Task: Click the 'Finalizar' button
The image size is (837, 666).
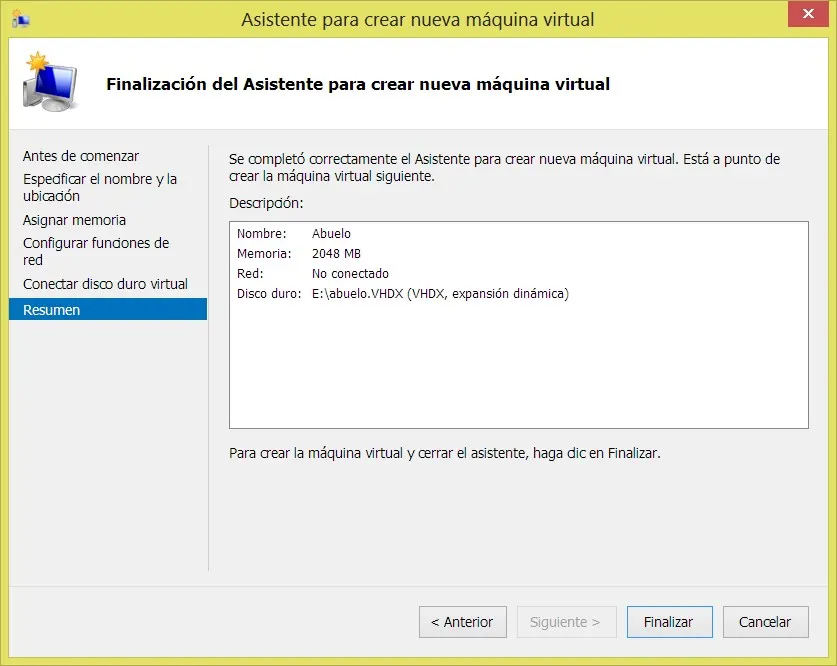Action: (x=669, y=621)
